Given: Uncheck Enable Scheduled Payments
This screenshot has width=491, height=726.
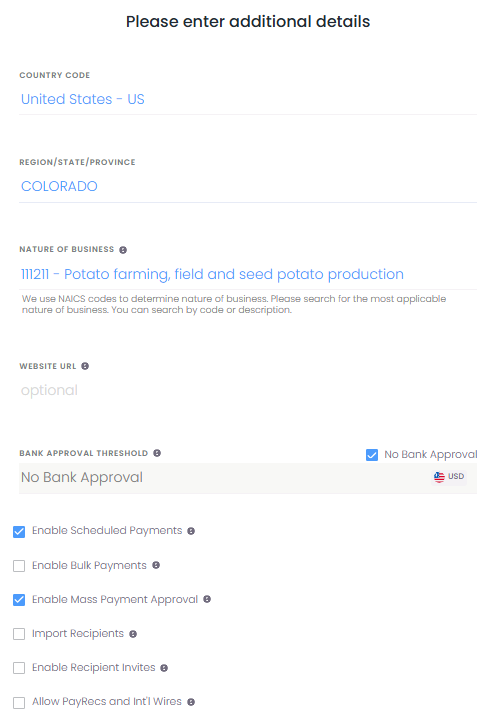Looking at the screenshot, I should [x=19, y=532].
